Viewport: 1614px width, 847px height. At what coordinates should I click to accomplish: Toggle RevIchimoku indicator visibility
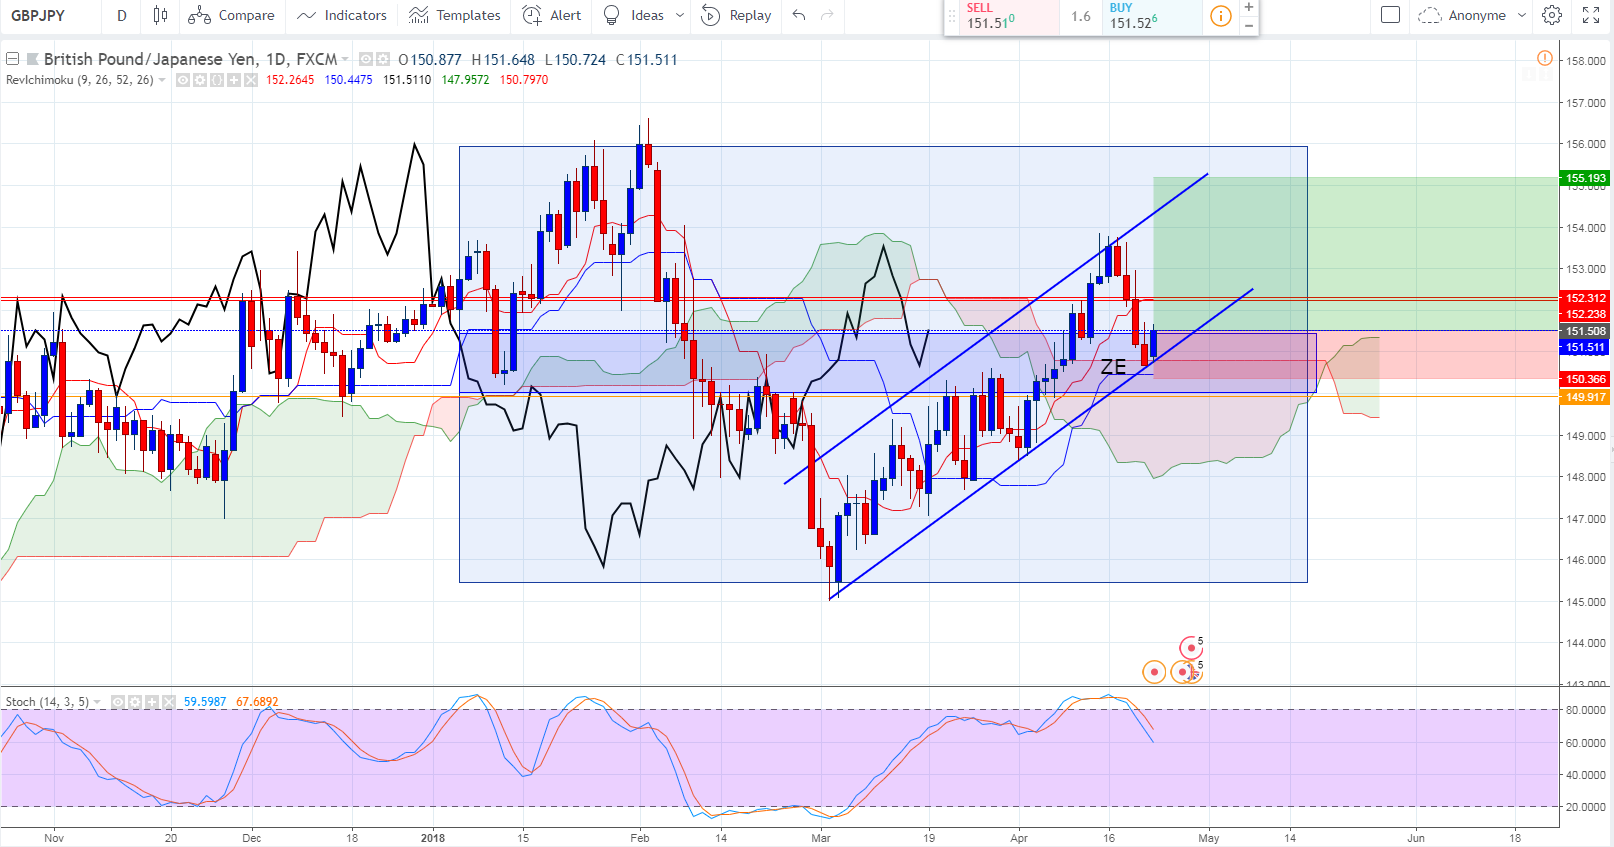pyautogui.click(x=183, y=80)
